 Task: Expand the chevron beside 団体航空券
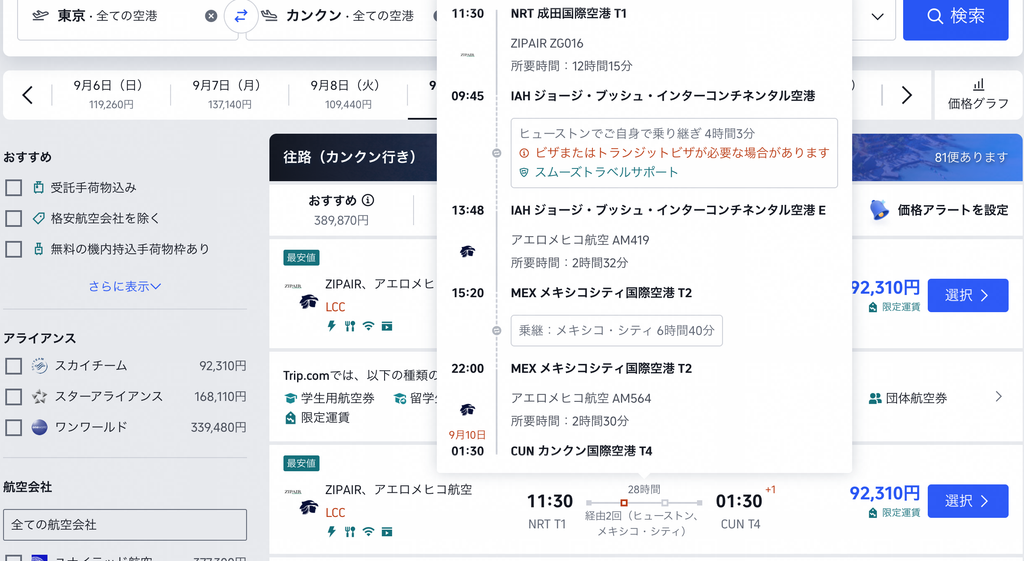[x=999, y=396]
